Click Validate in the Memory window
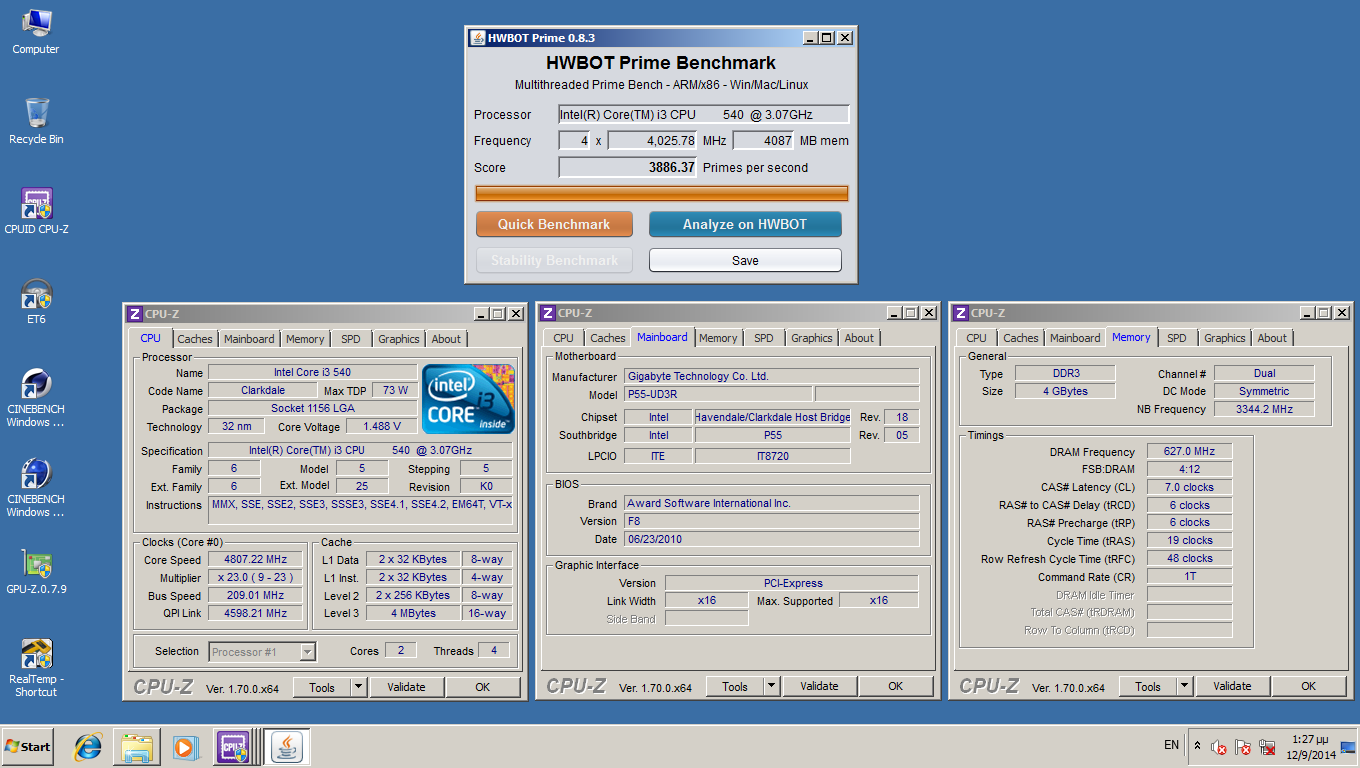This screenshot has width=1360, height=768. click(1232, 686)
